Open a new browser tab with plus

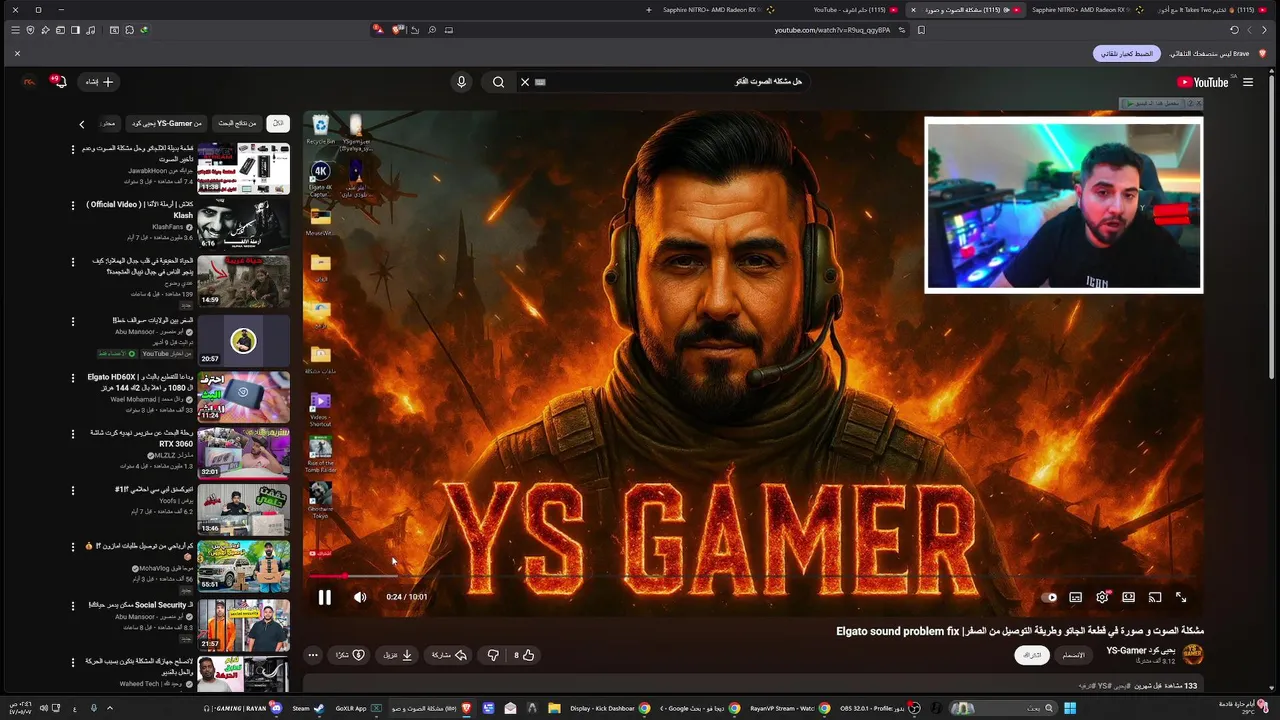point(648,10)
